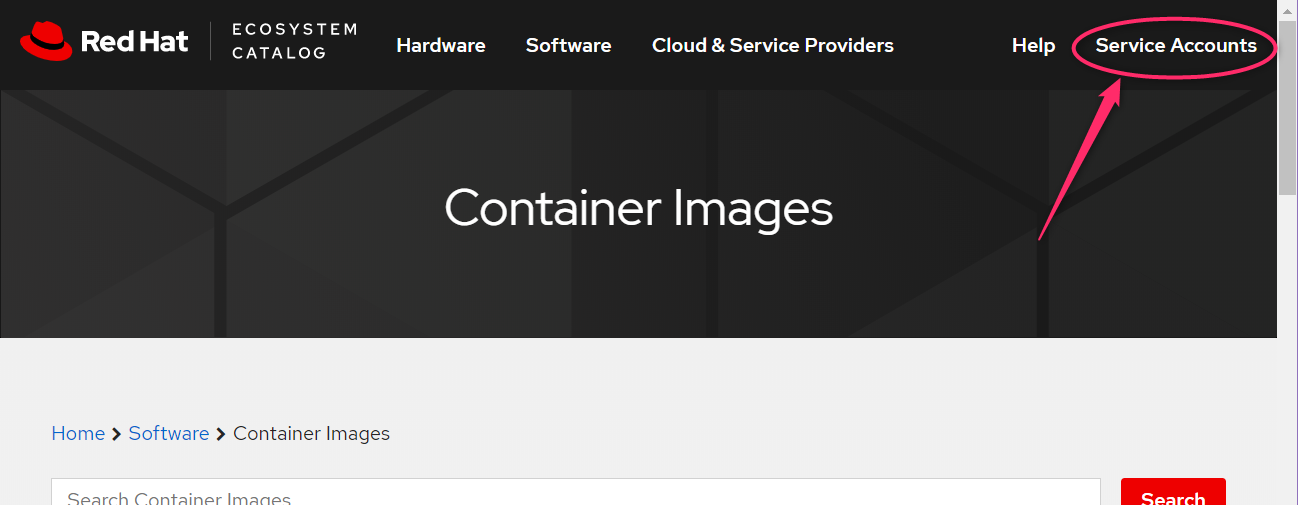Open the Ecosystem Catalog home label
The image size is (1298, 505).
coord(294,41)
